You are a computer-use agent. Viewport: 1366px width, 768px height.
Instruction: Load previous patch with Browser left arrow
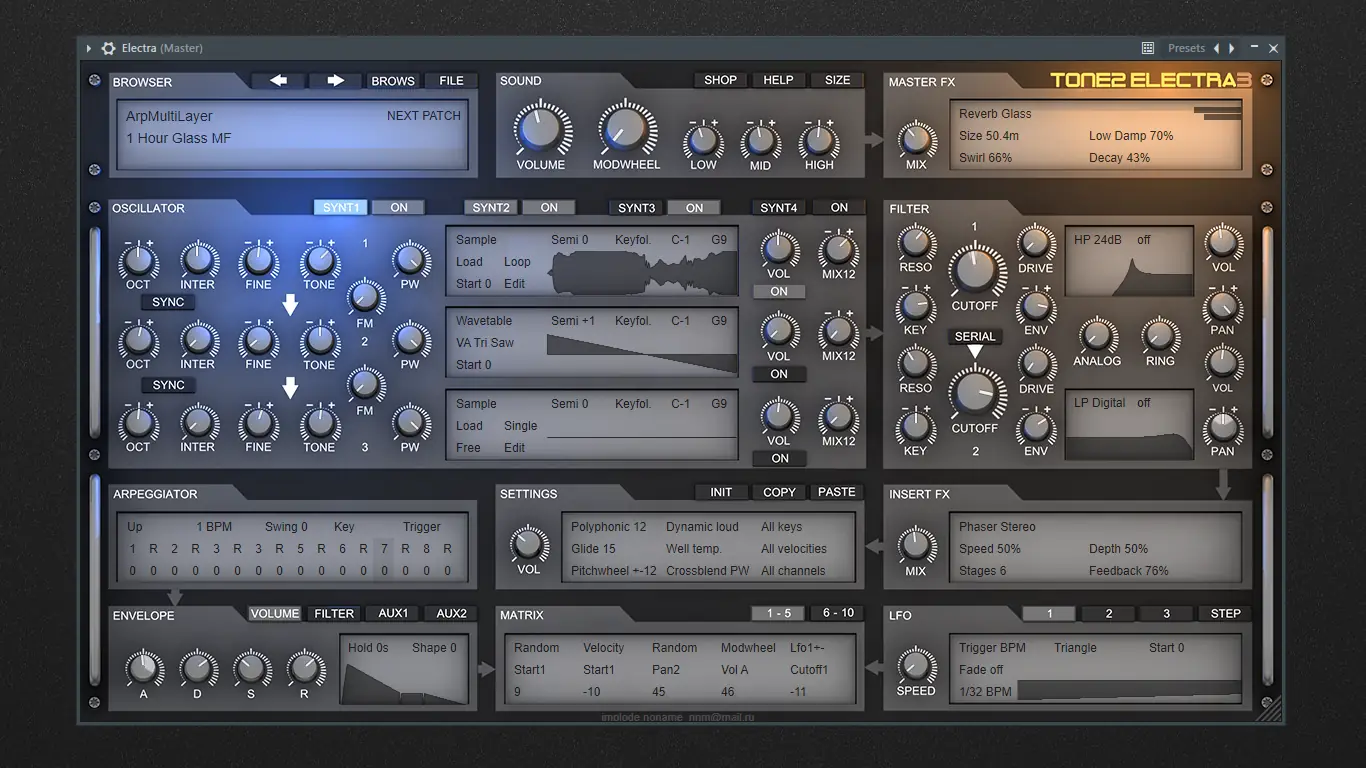coord(279,81)
